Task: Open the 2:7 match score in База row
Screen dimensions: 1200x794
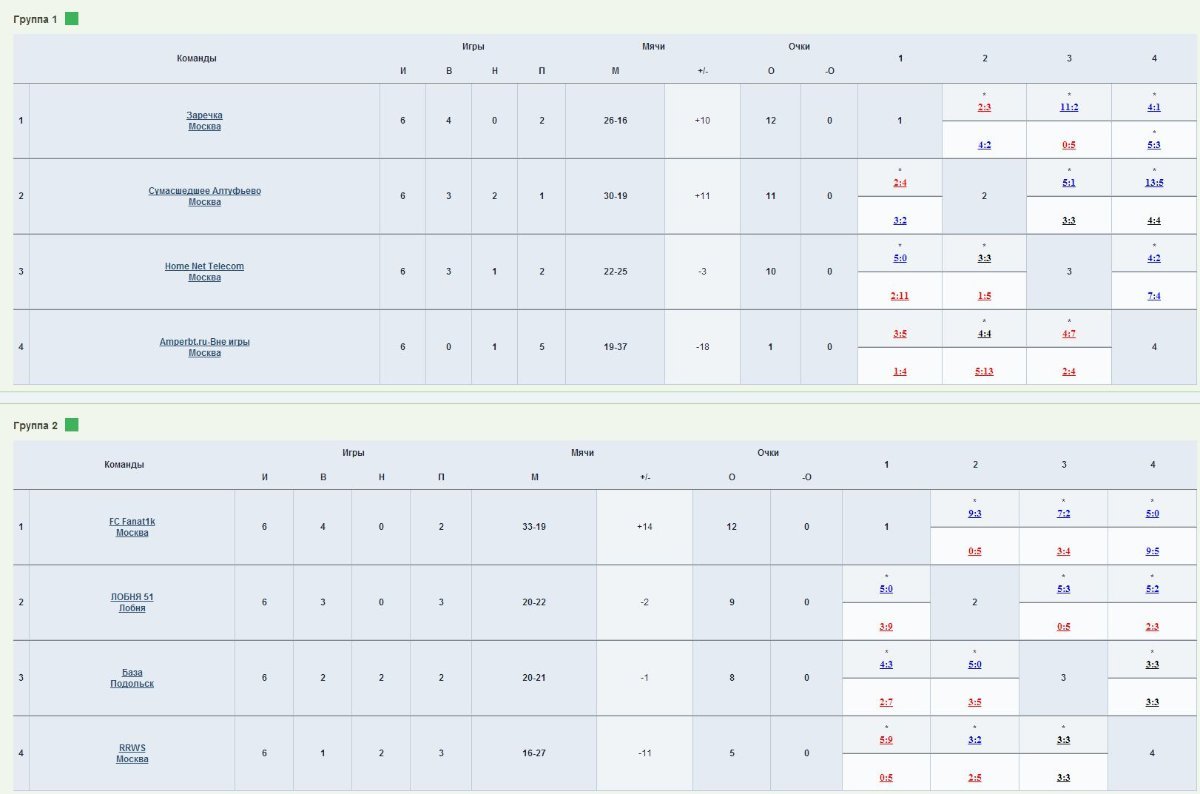Action: [x=886, y=702]
